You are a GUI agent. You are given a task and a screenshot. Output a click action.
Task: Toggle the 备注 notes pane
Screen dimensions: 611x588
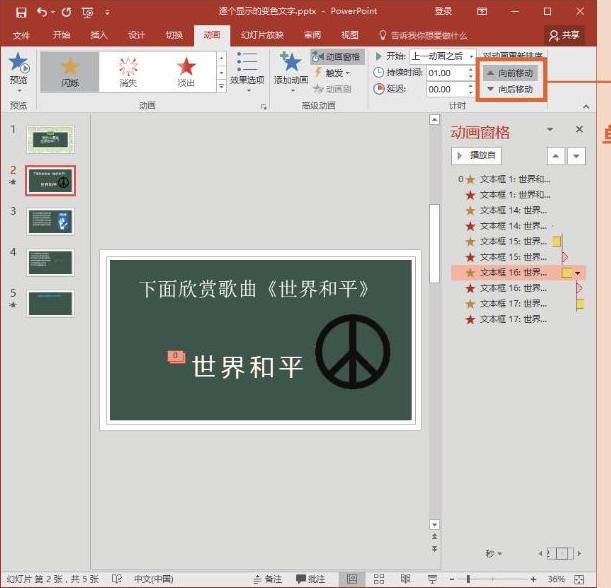pos(267,579)
